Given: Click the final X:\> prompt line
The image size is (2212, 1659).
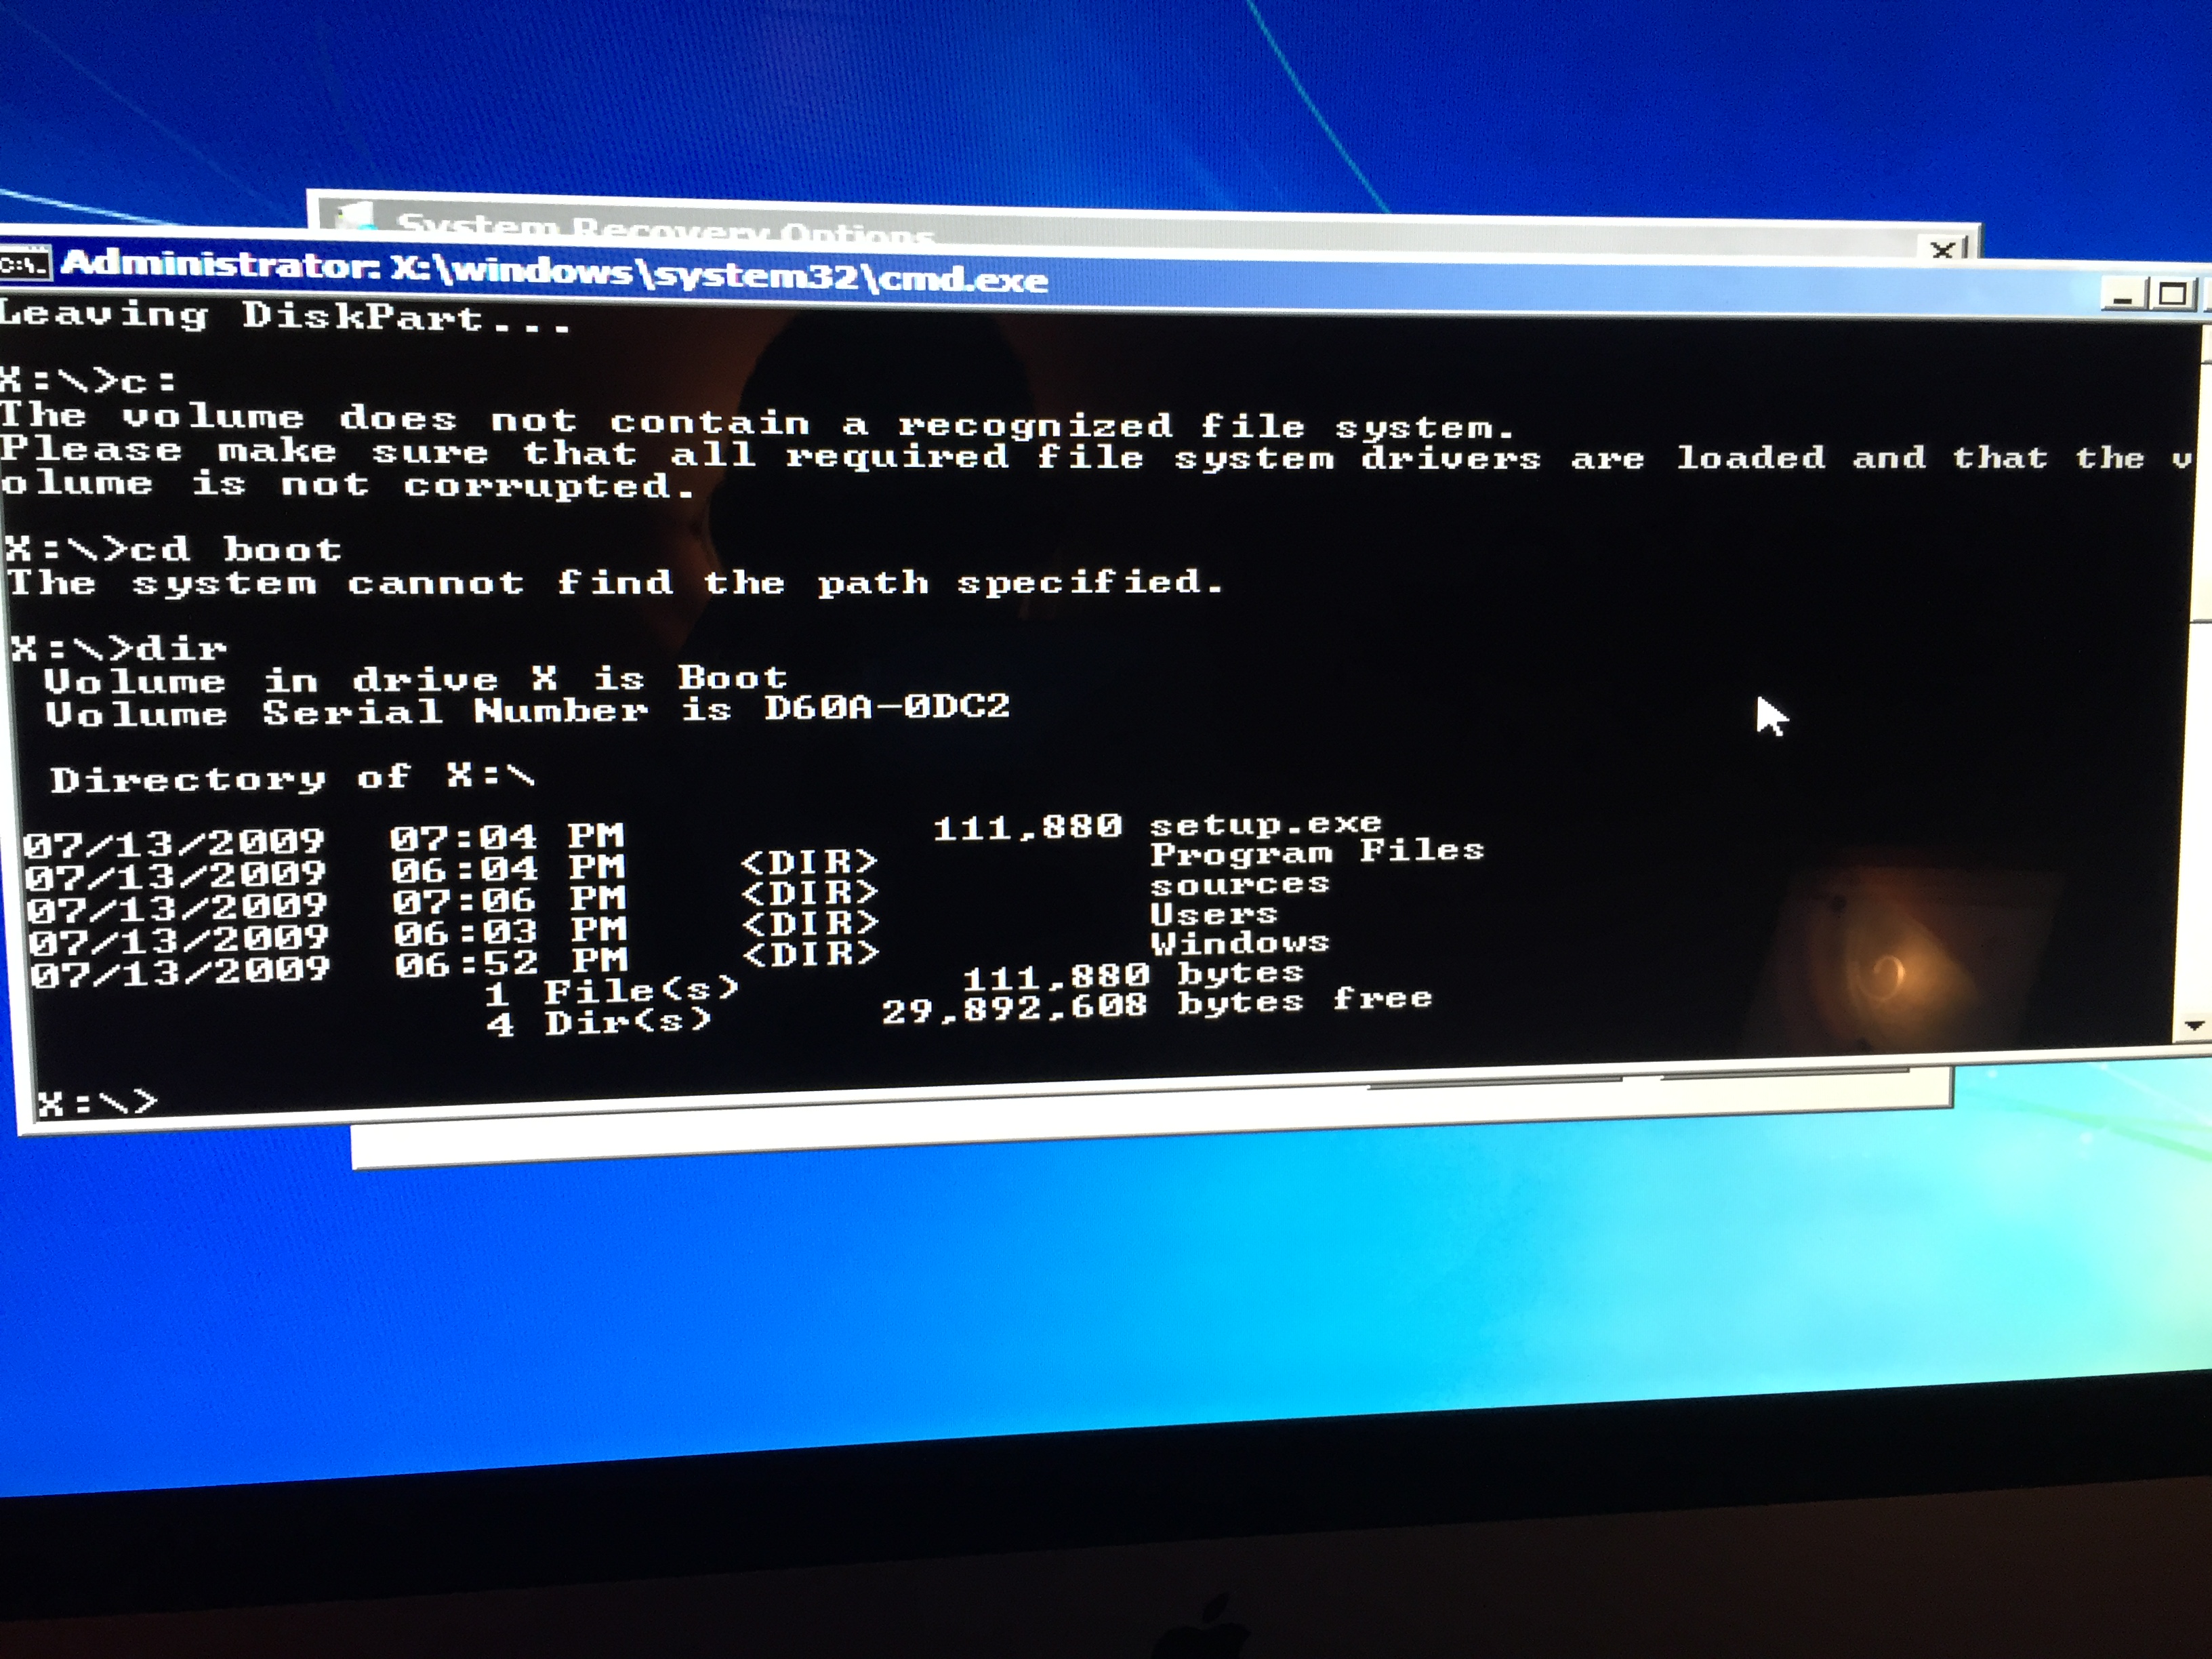Looking at the screenshot, I should pyautogui.click(x=97, y=1102).
